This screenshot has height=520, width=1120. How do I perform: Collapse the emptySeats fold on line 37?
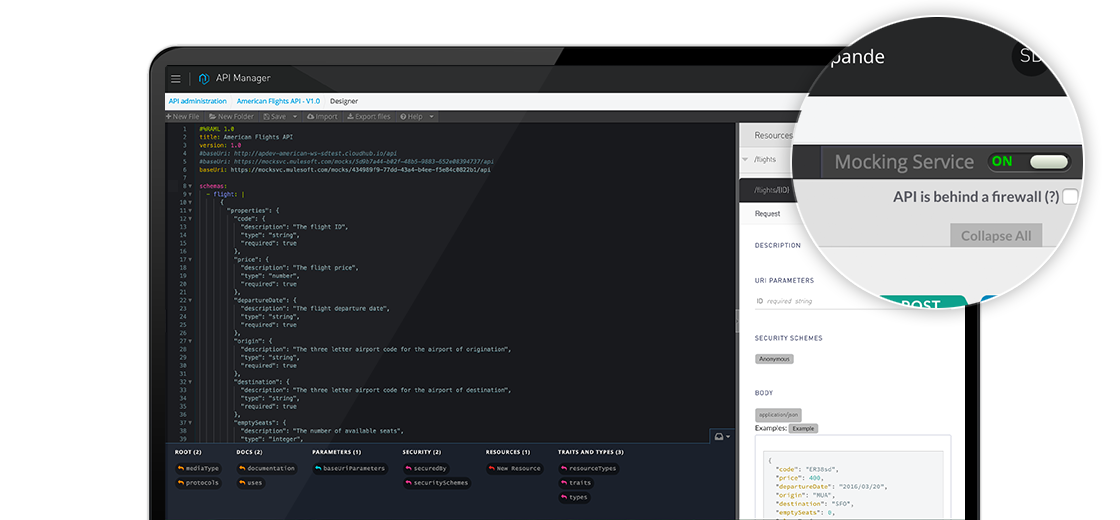tap(191, 423)
